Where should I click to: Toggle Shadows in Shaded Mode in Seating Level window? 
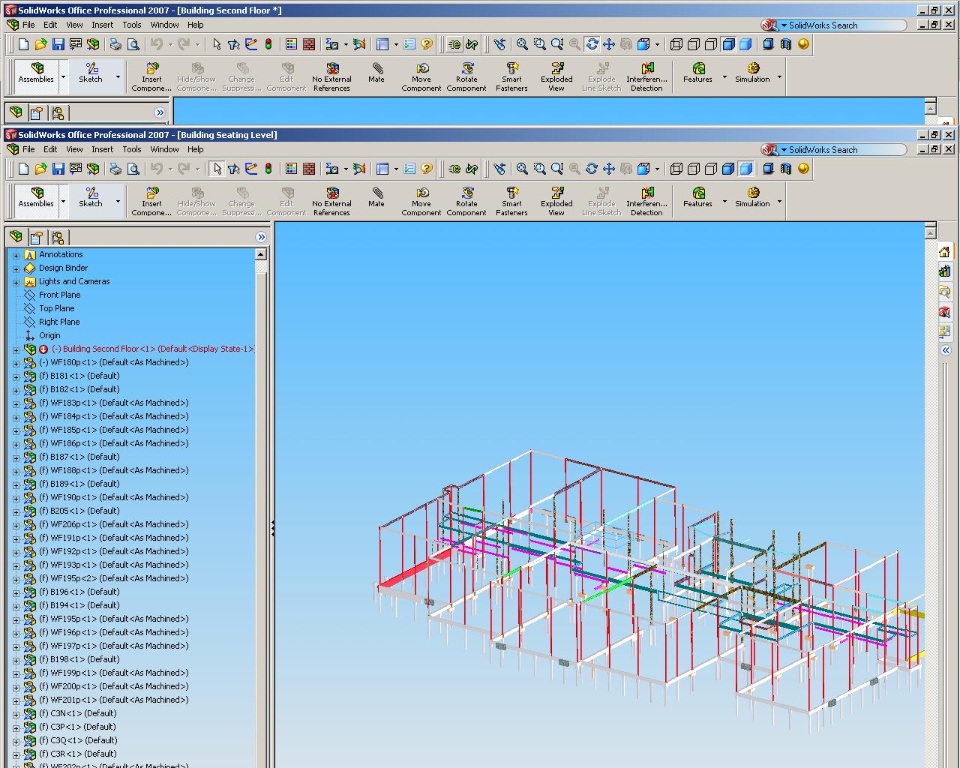768,168
